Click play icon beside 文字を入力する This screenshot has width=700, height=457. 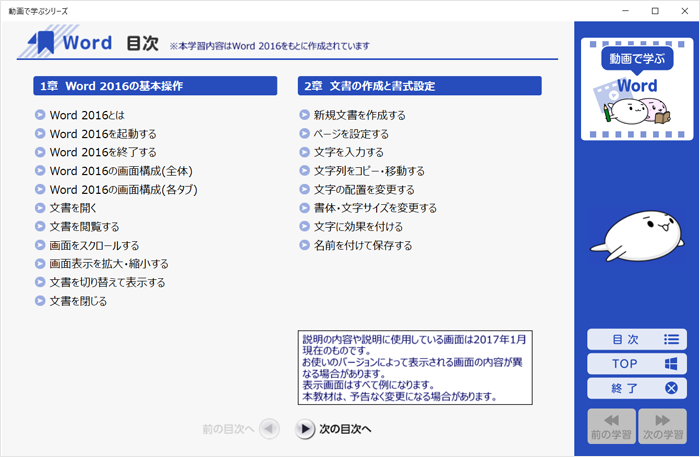(304, 152)
